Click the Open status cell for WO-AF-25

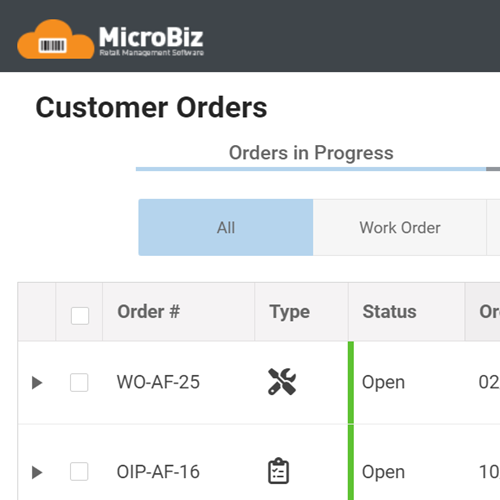click(383, 383)
